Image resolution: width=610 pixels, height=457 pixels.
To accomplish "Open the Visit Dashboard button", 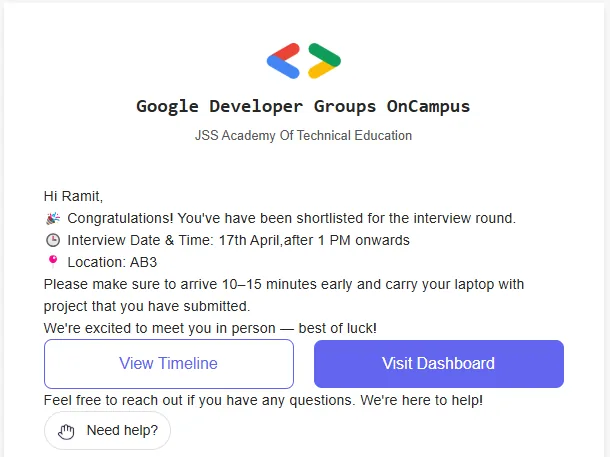I will (439, 364).
